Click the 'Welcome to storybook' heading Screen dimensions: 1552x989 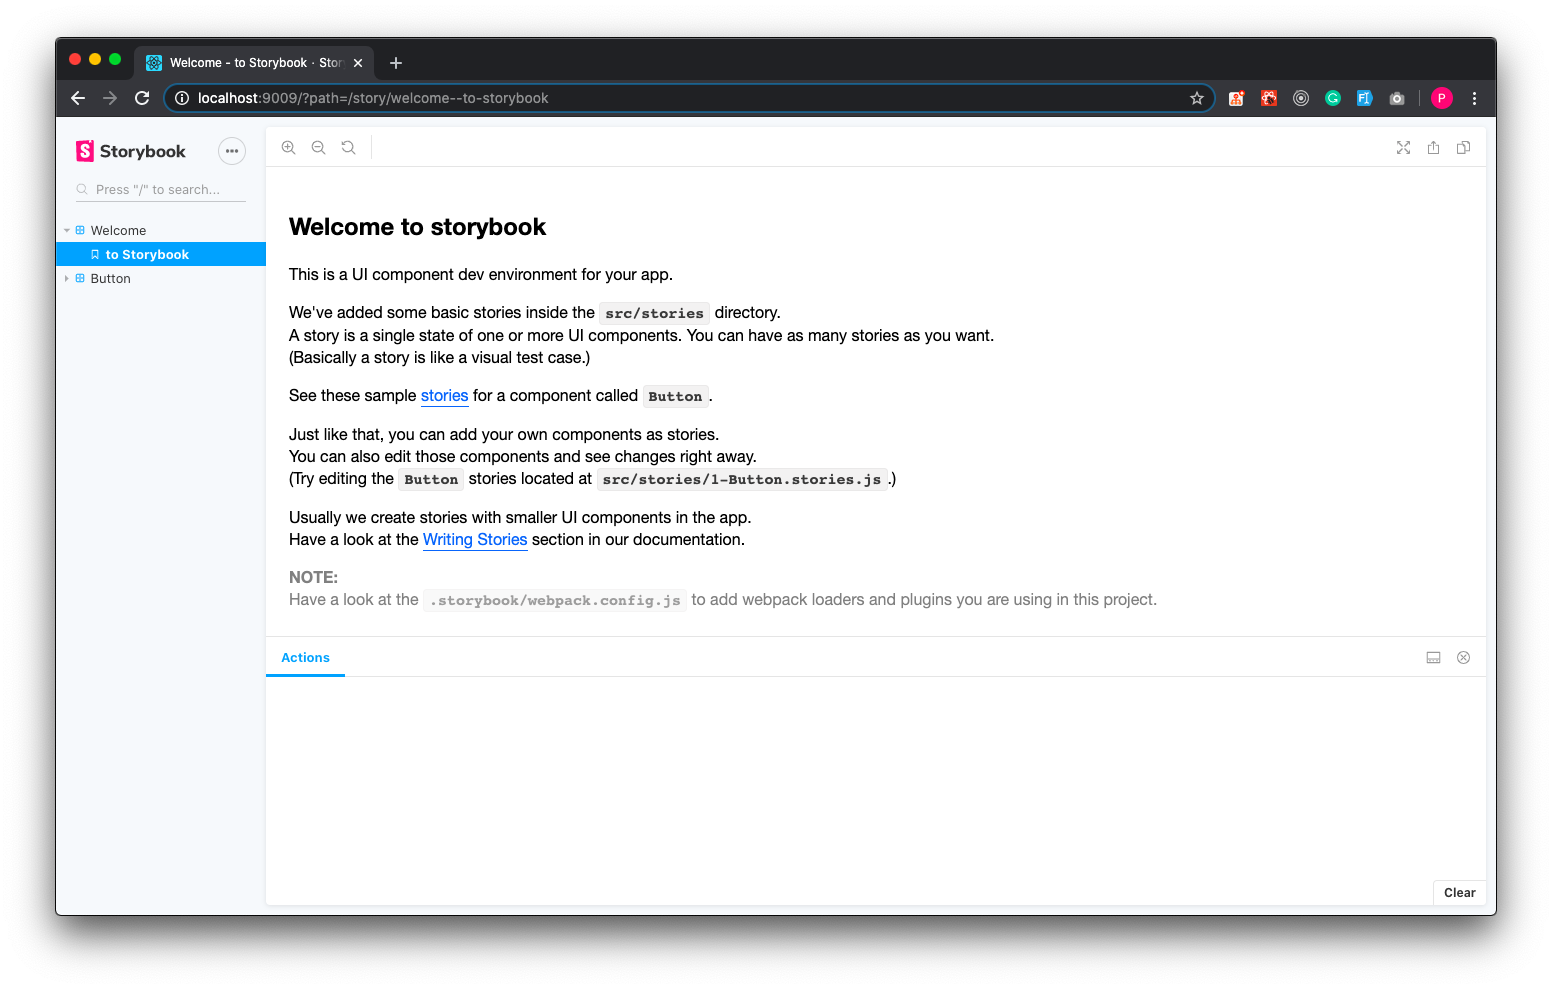(x=417, y=227)
